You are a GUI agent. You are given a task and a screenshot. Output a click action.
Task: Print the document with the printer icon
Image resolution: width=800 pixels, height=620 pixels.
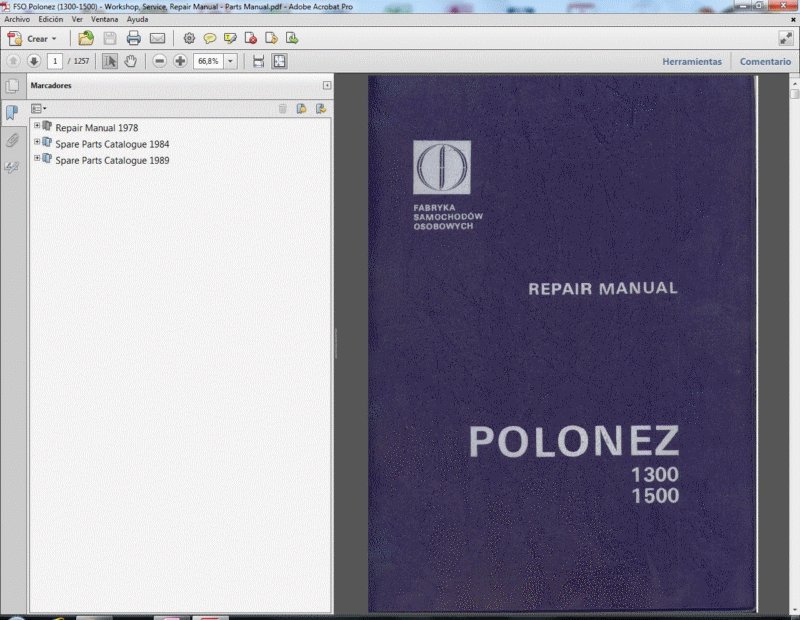click(134, 38)
